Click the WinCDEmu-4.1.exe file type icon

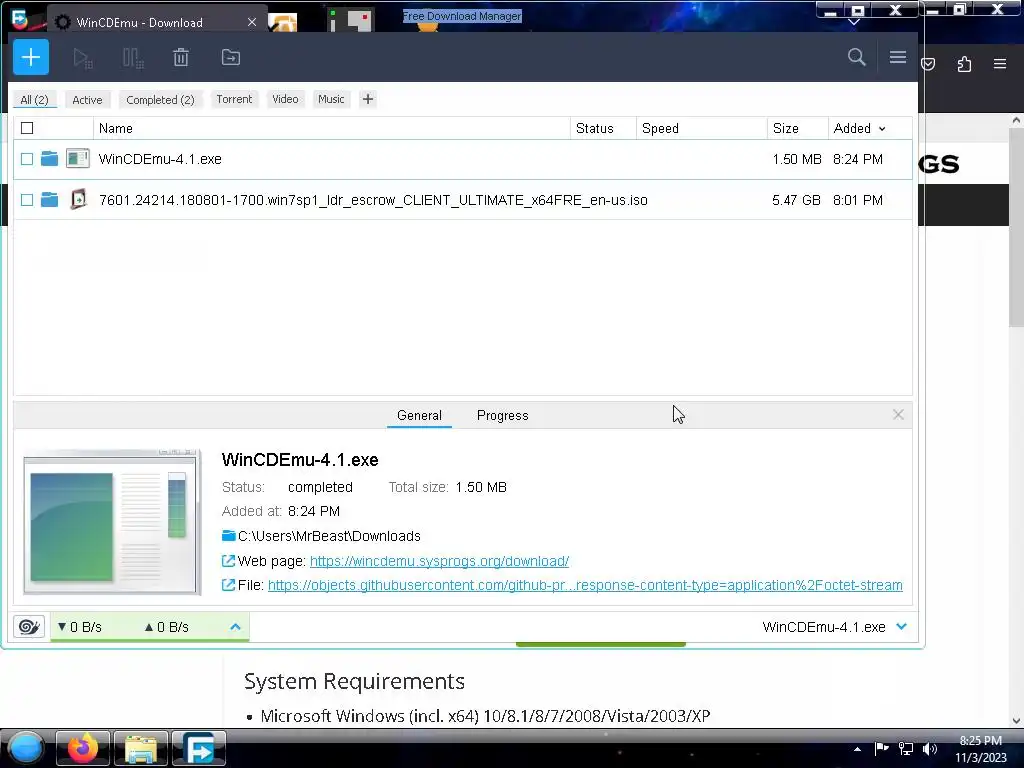[78, 158]
